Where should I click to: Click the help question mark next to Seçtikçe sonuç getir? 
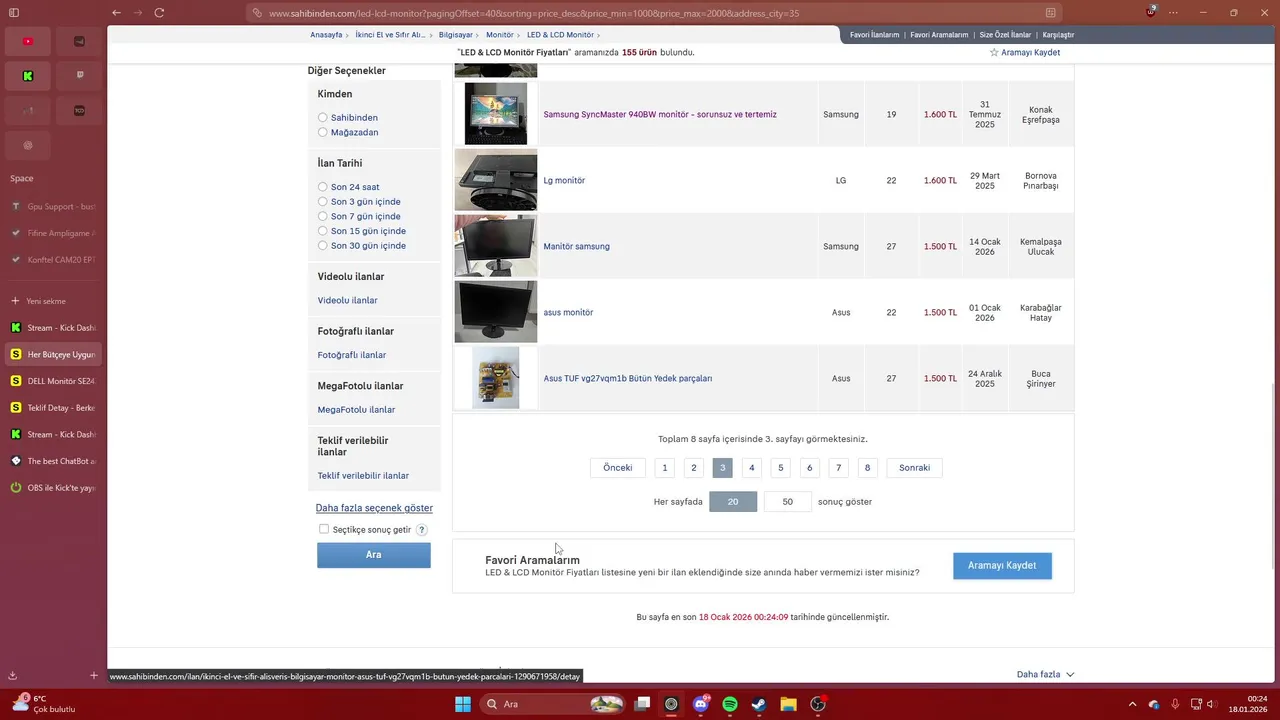click(422, 530)
